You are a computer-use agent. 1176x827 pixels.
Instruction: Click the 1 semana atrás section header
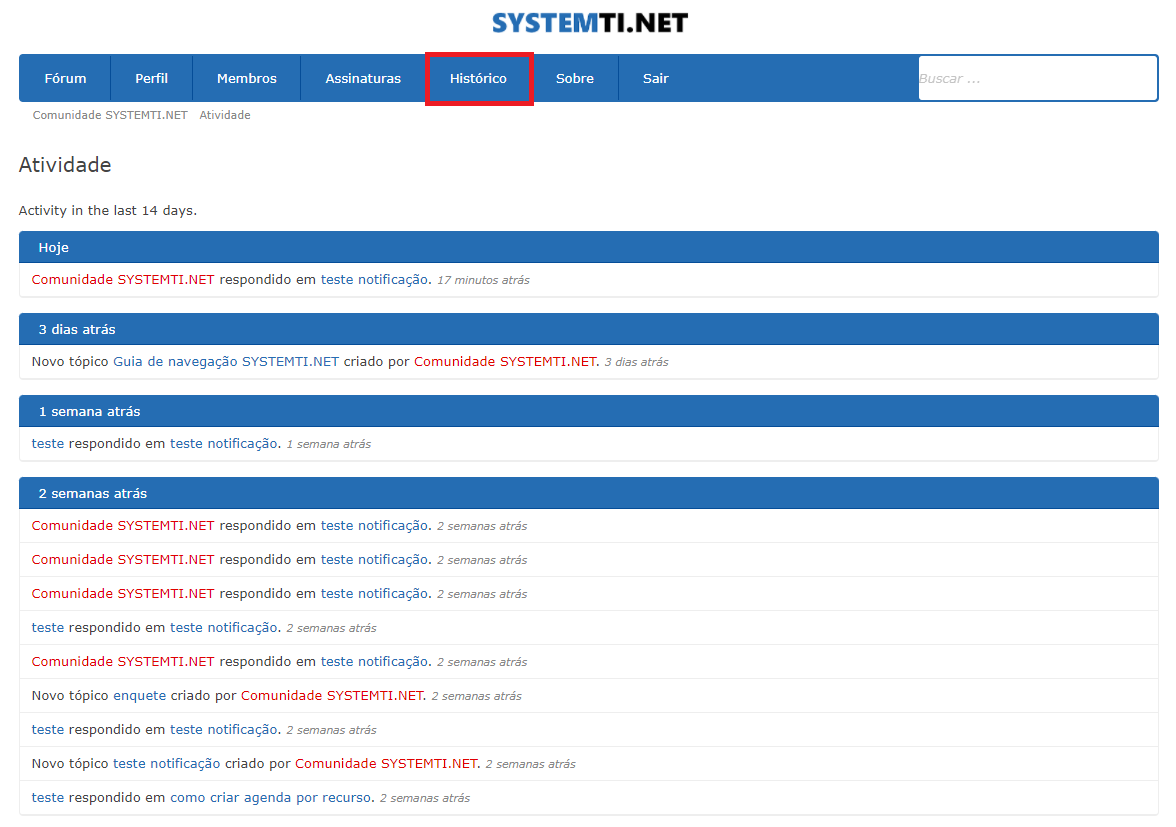[x=589, y=411]
